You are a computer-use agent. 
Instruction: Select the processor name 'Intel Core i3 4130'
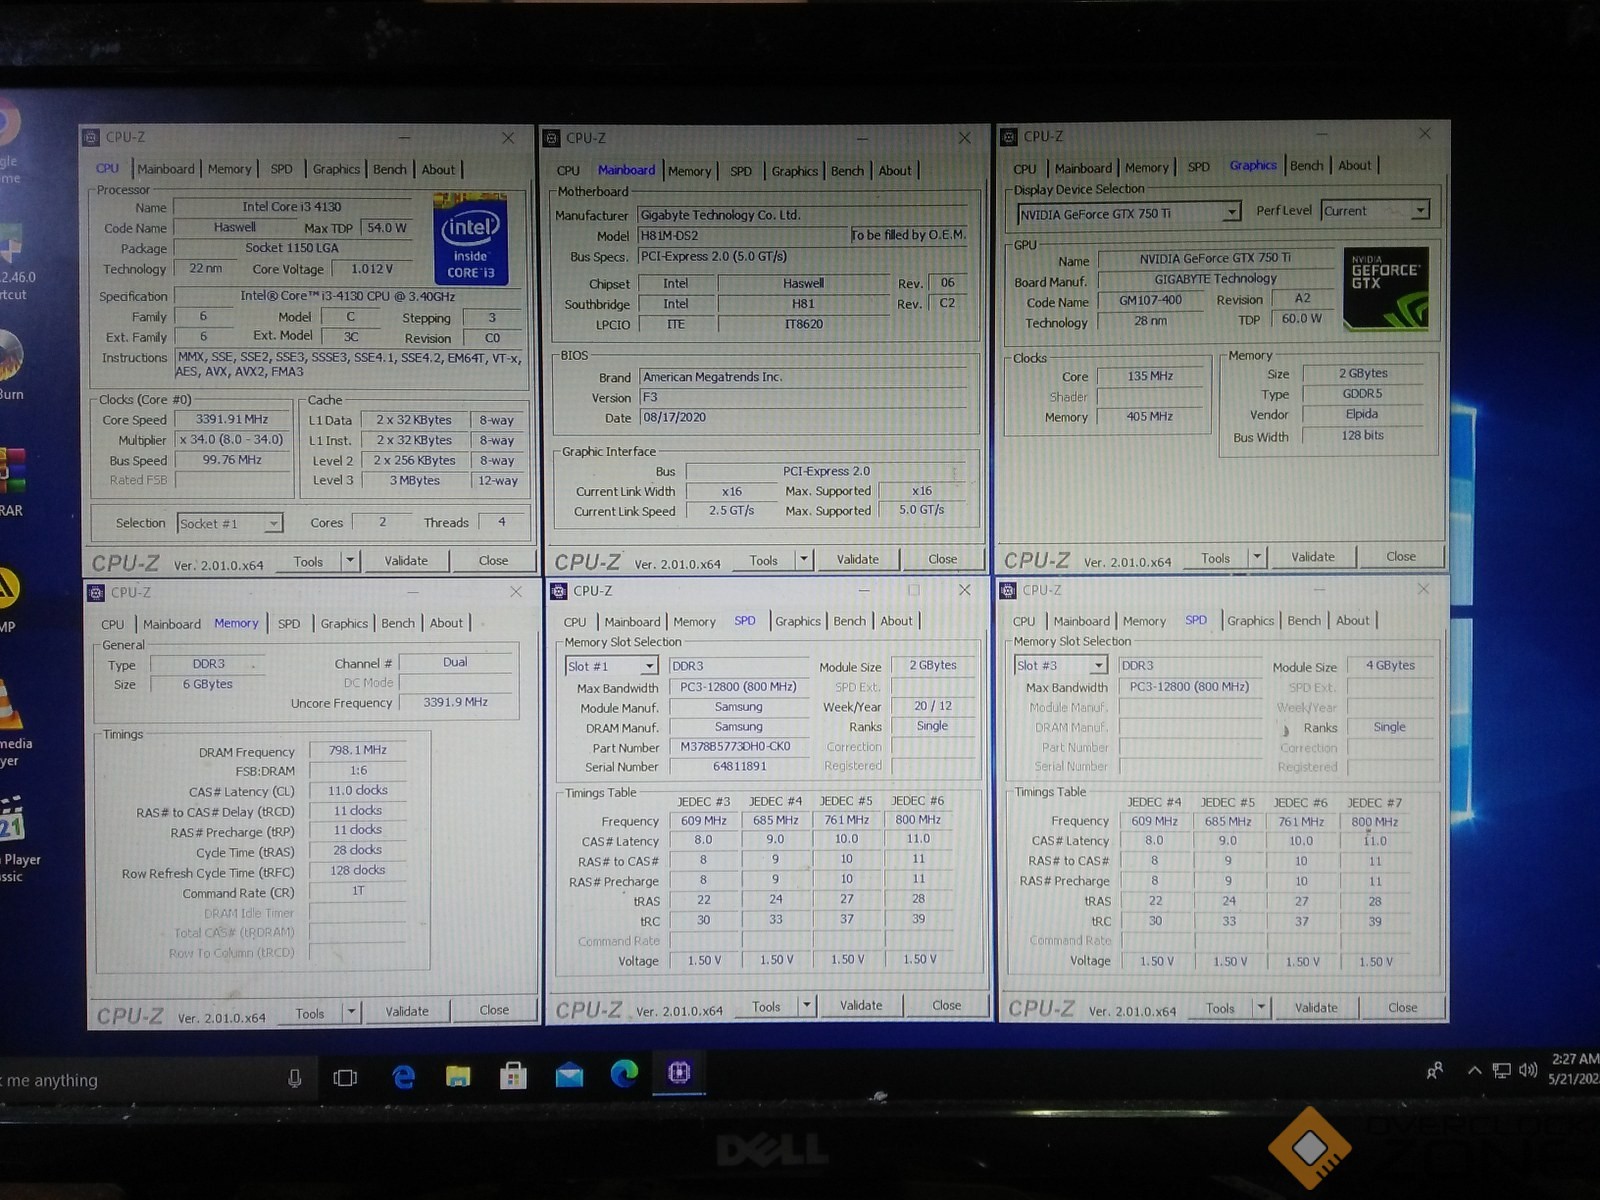coord(292,207)
